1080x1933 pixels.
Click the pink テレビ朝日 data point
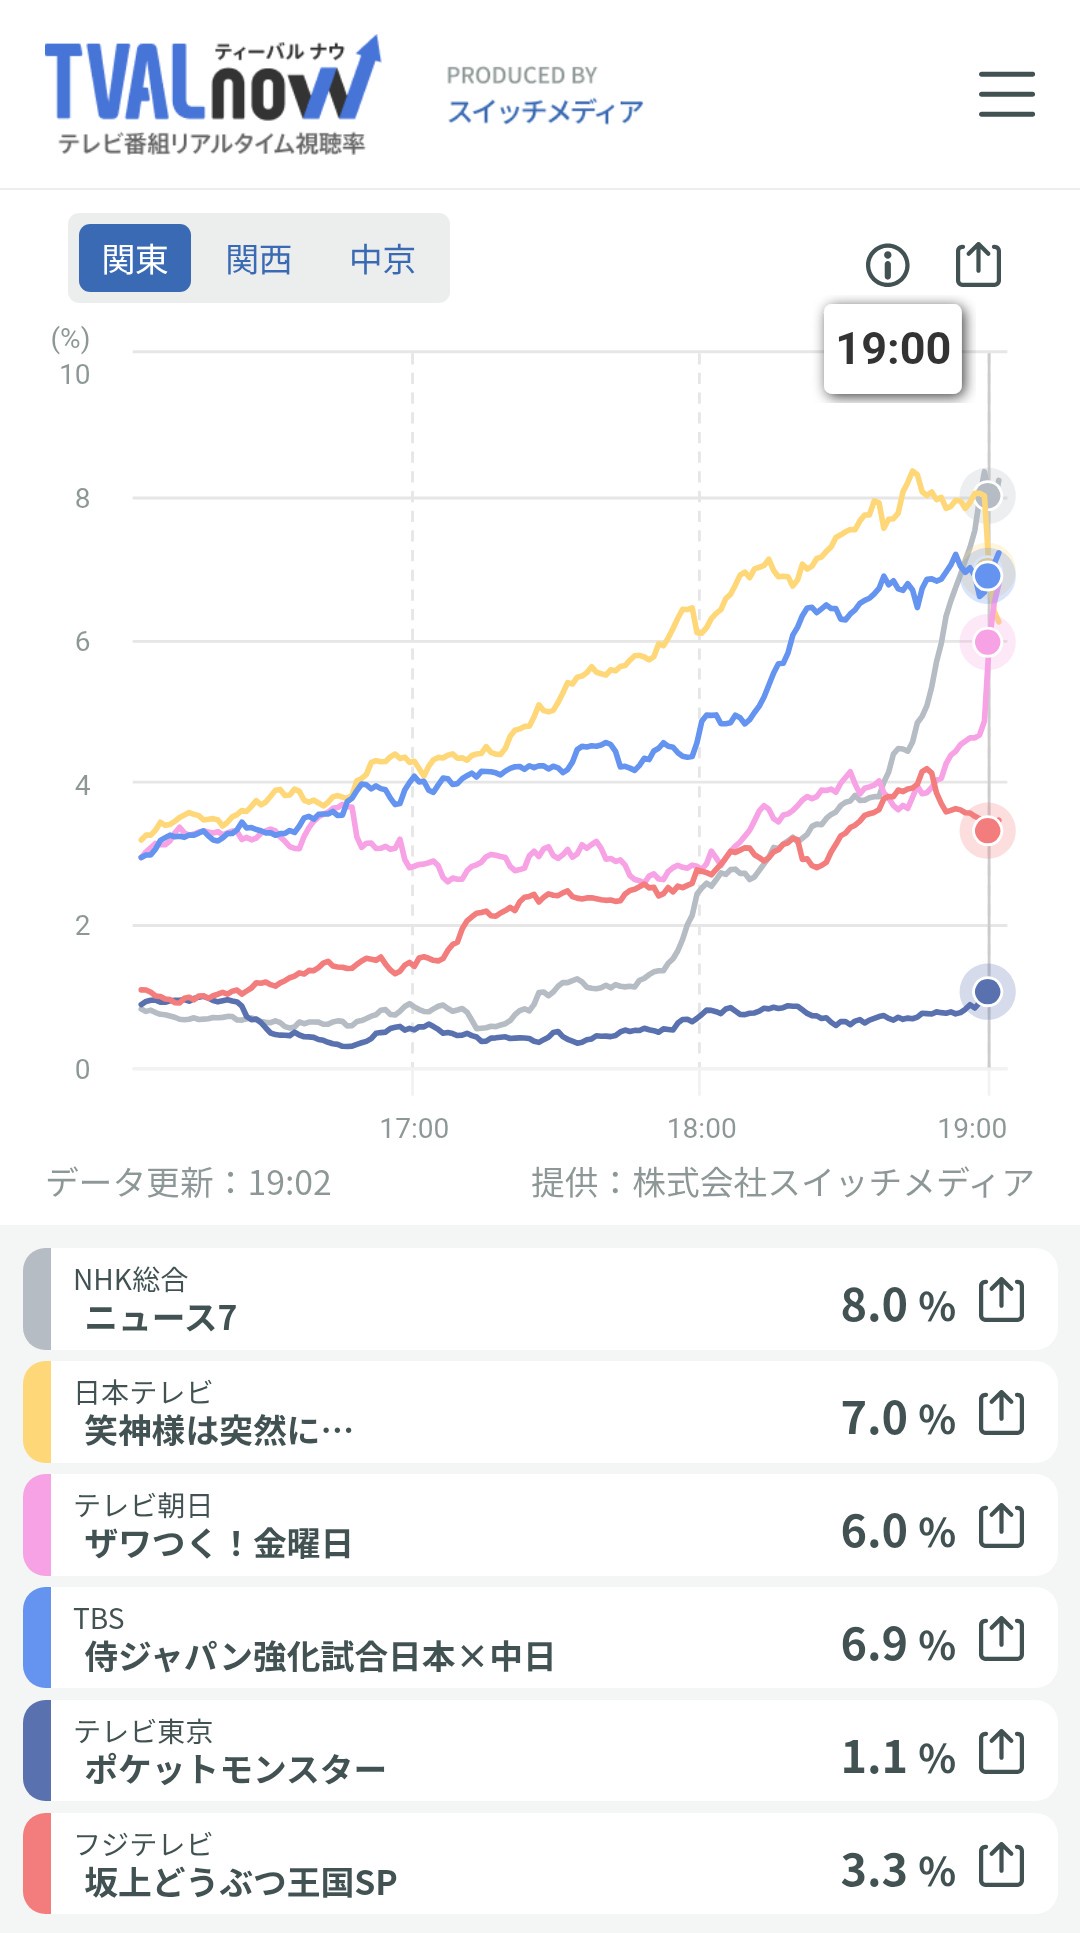point(988,642)
